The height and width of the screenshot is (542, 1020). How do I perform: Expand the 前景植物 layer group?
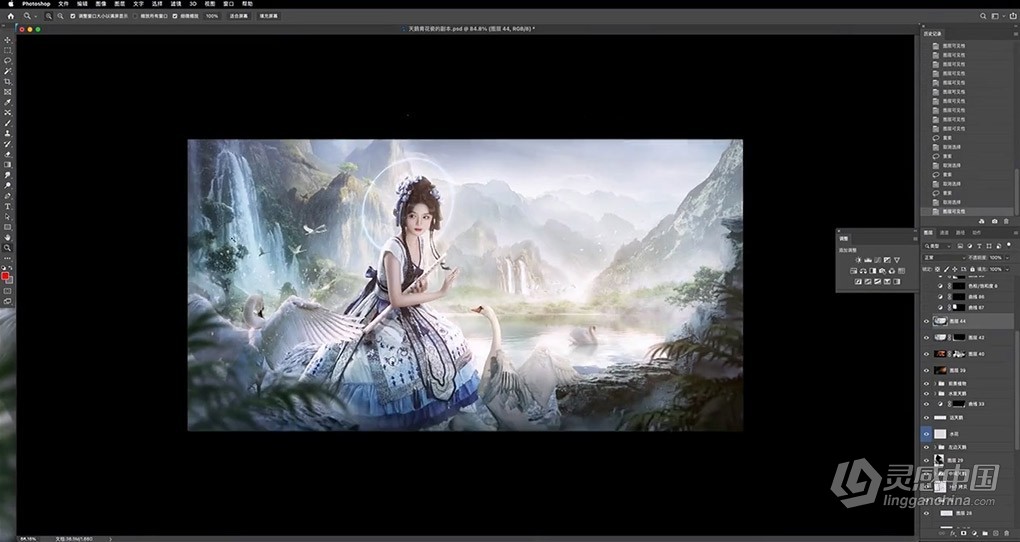[x=936, y=383]
